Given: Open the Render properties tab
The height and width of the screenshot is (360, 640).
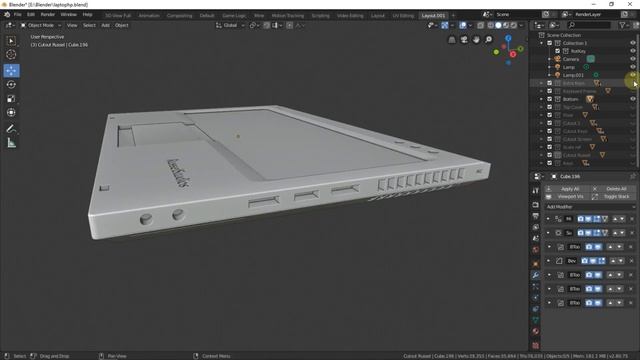Looking at the screenshot, I should tap(536, 204).
